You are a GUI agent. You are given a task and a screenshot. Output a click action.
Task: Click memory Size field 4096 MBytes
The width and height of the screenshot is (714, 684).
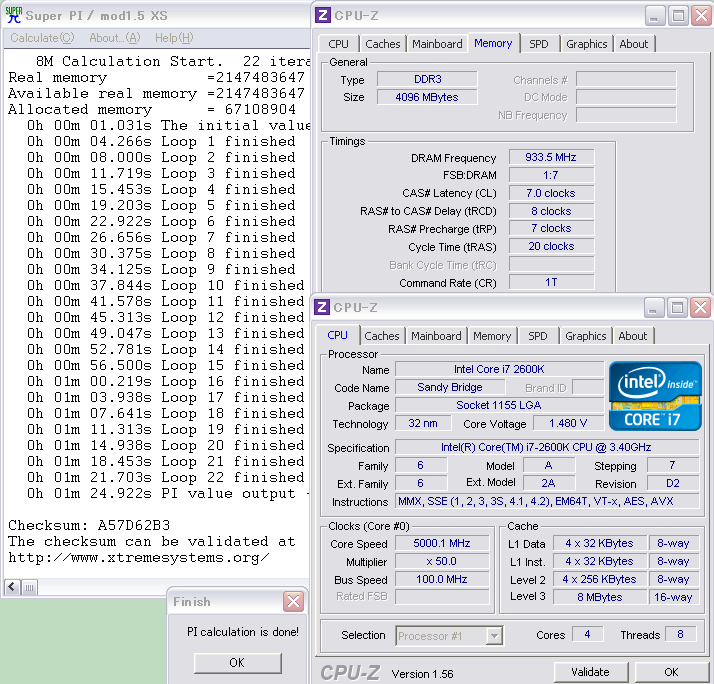pyautogui.click(x=427, y=97)
